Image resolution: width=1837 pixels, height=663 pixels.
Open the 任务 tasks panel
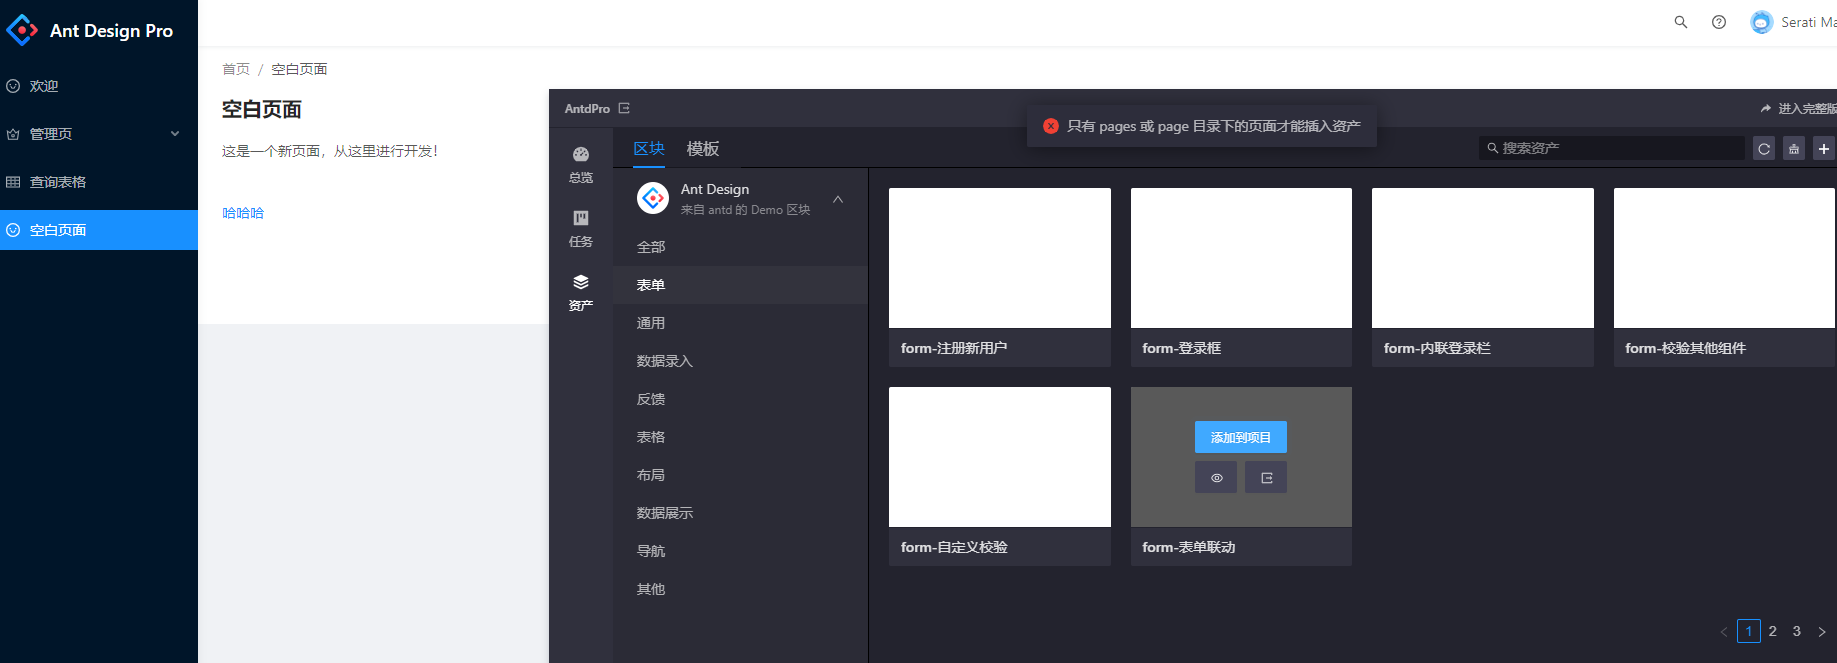(x=581, y=229)
